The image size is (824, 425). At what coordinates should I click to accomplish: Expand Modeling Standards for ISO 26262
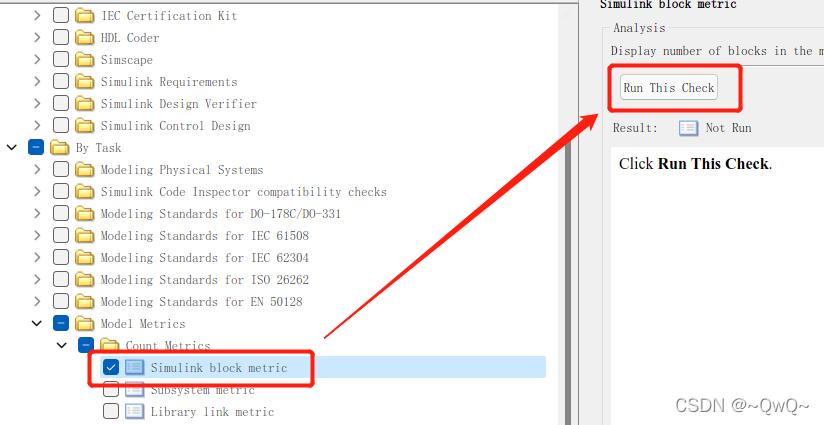[x=37, y=279]
